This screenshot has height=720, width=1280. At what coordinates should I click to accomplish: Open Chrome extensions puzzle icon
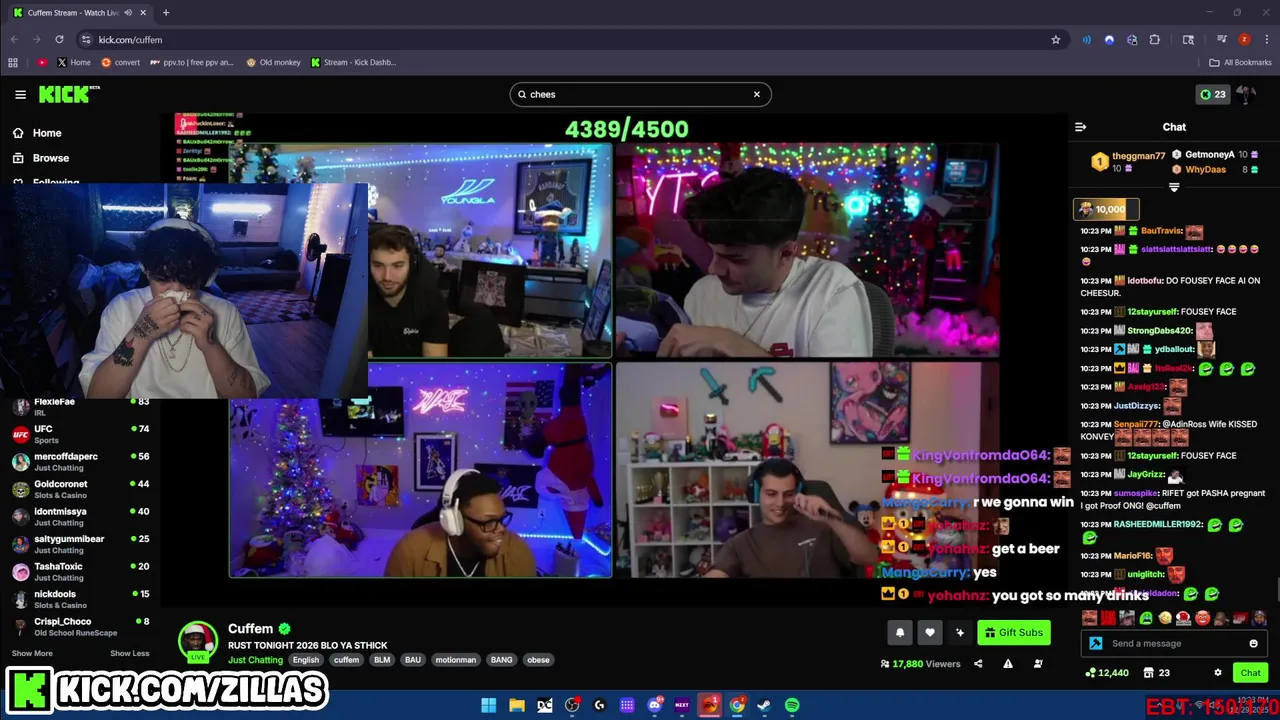pyautogui.click(x=1155, y=39)
